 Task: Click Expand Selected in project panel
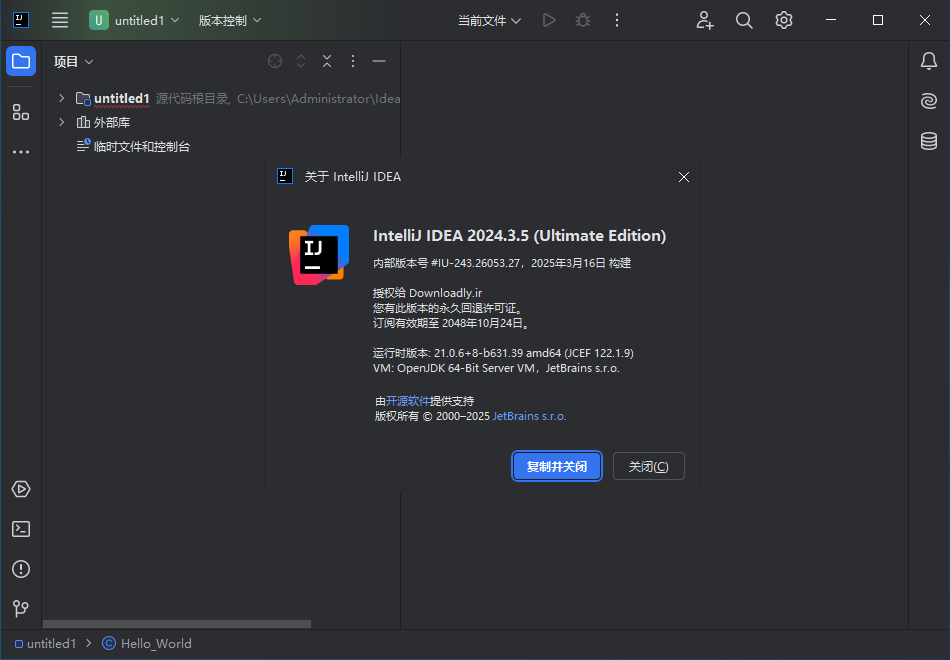coord(301,61)
